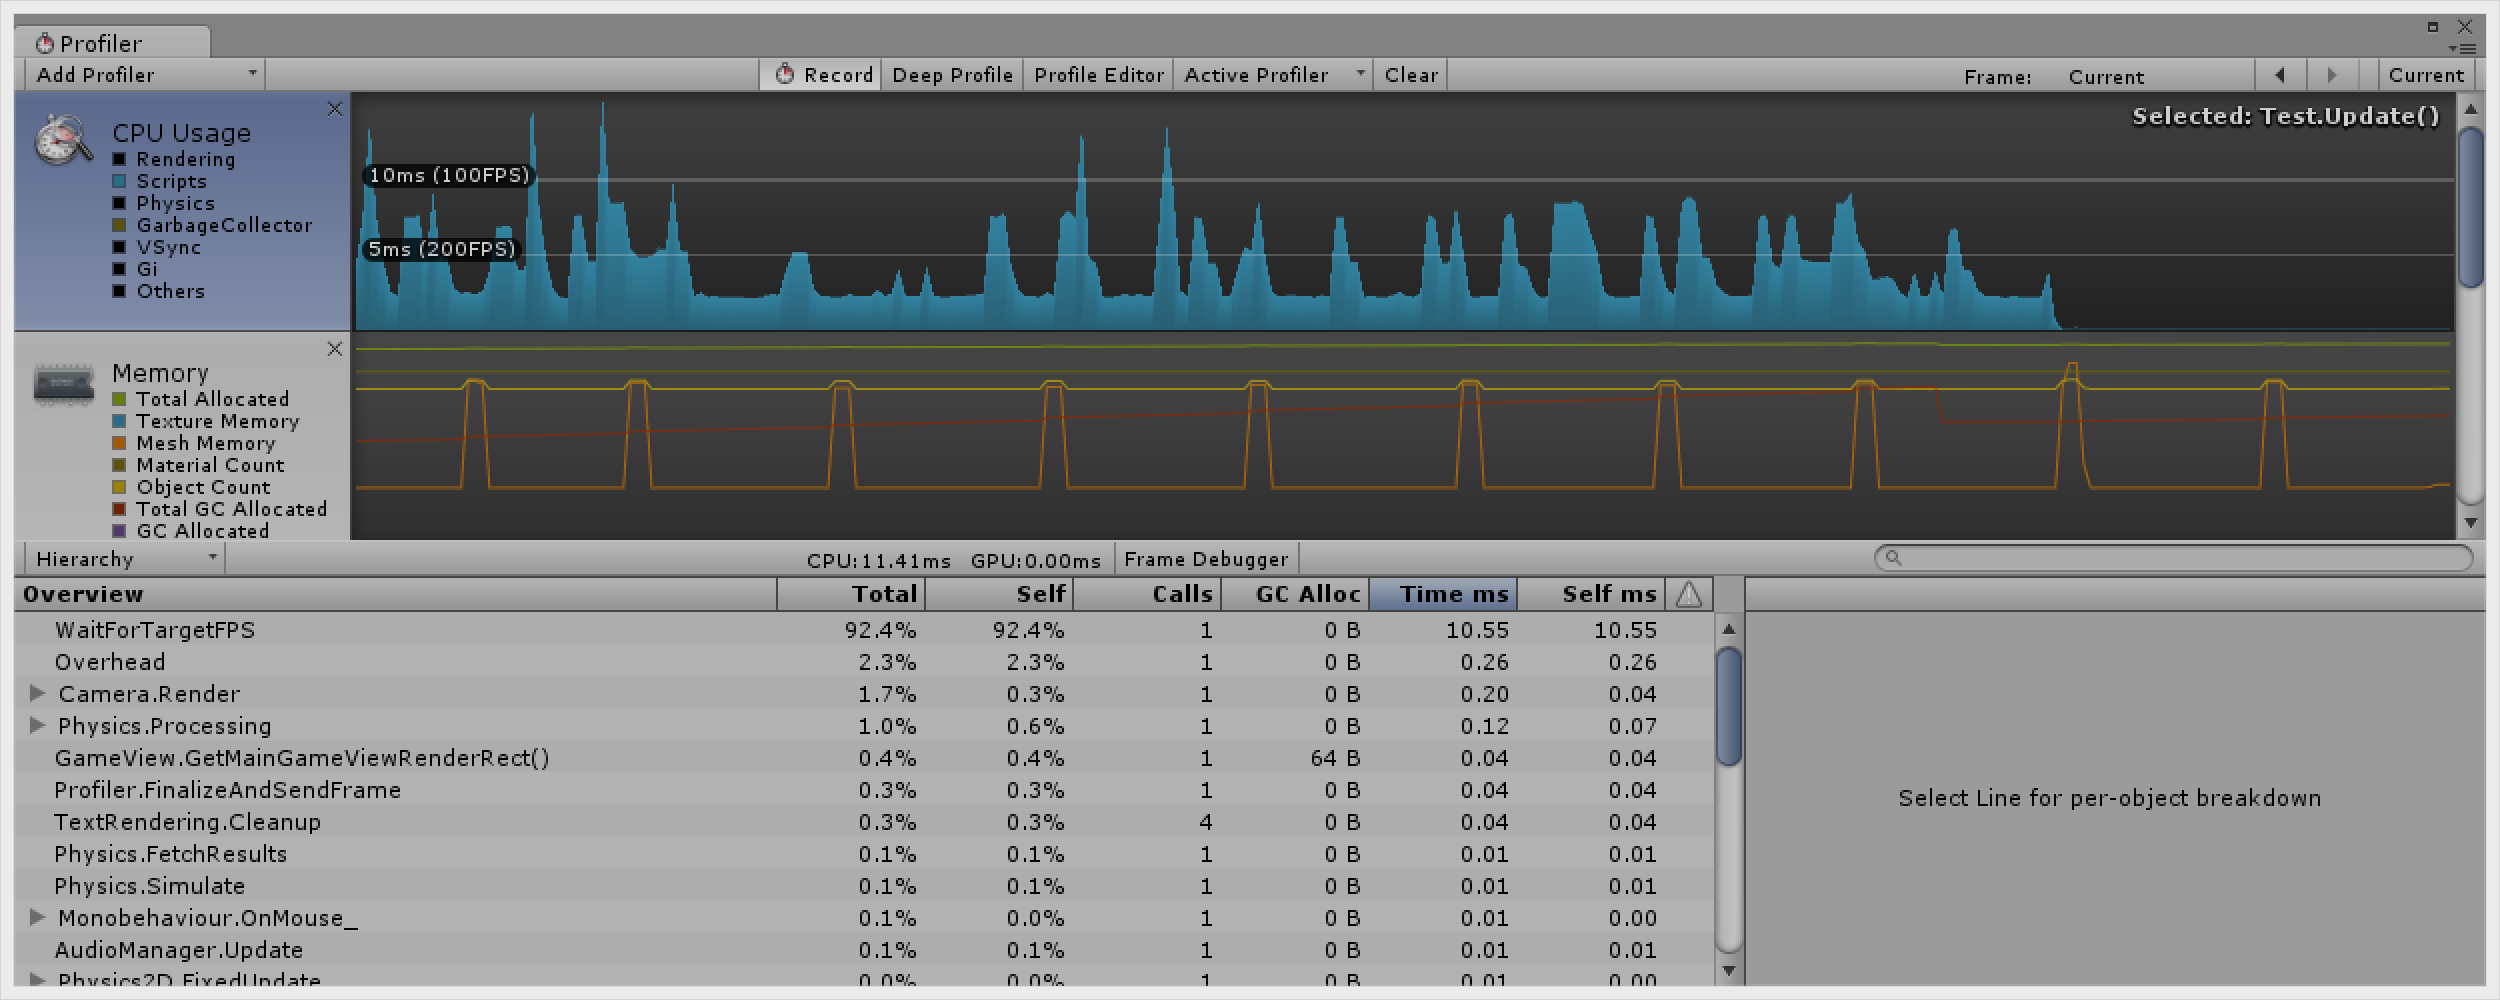Toggle the Scripts color legend

[119, 181]
